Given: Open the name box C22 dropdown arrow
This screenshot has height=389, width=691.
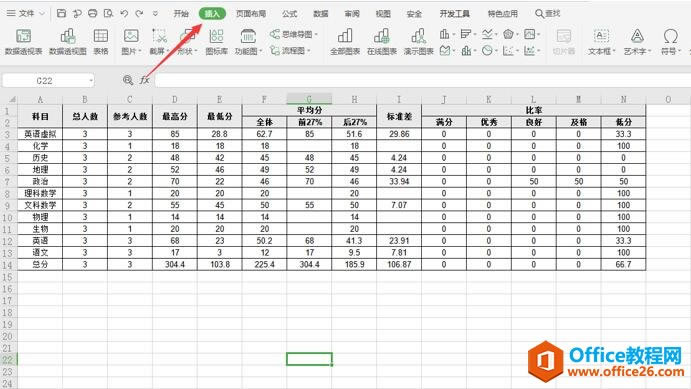Looking at the screenshot, I should [x=91, y=81].
